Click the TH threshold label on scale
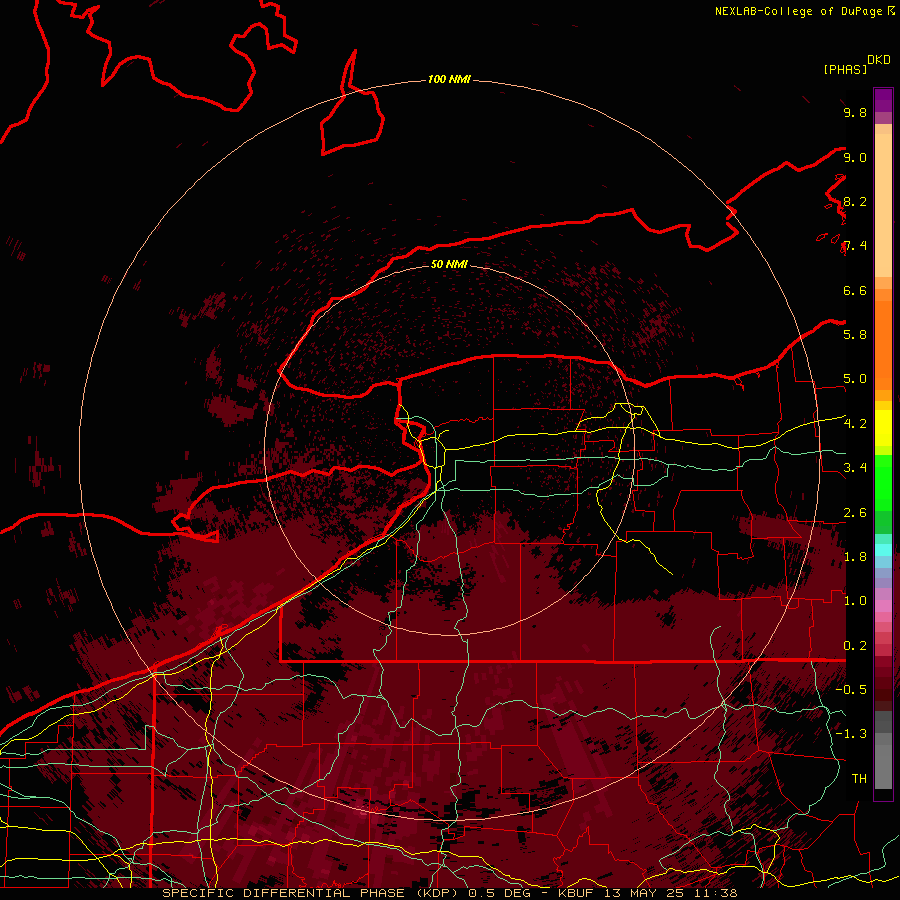 point(859,779)
